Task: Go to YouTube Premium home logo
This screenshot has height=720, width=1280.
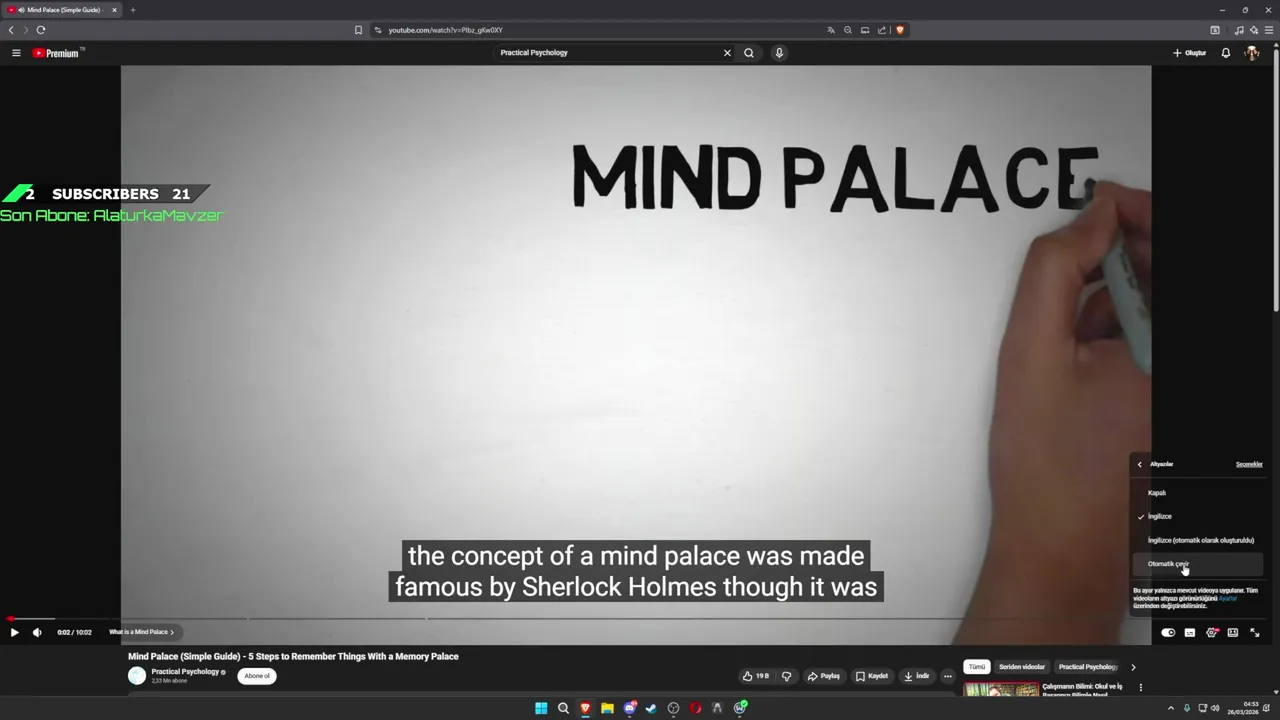Action: tap(56, 53)
